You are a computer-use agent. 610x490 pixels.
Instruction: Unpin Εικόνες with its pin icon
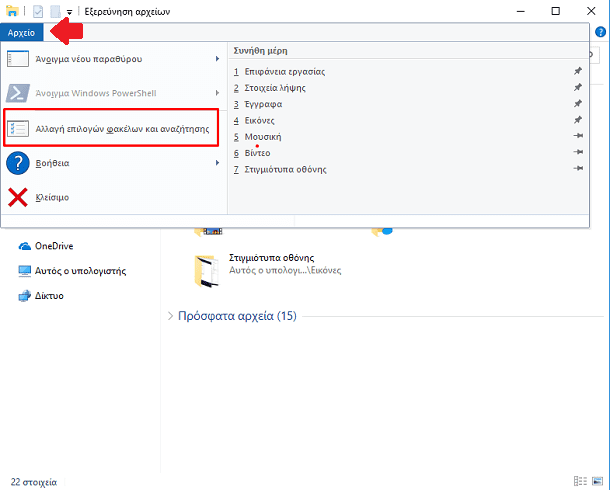(x=578, y=120)
